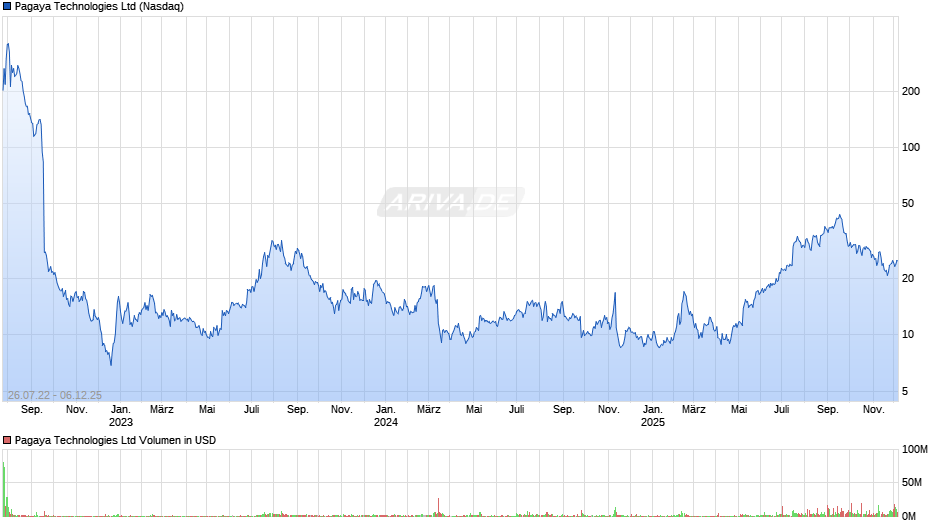Click the blue legend square for Pagaya Technologies

[x=7, y=7]
